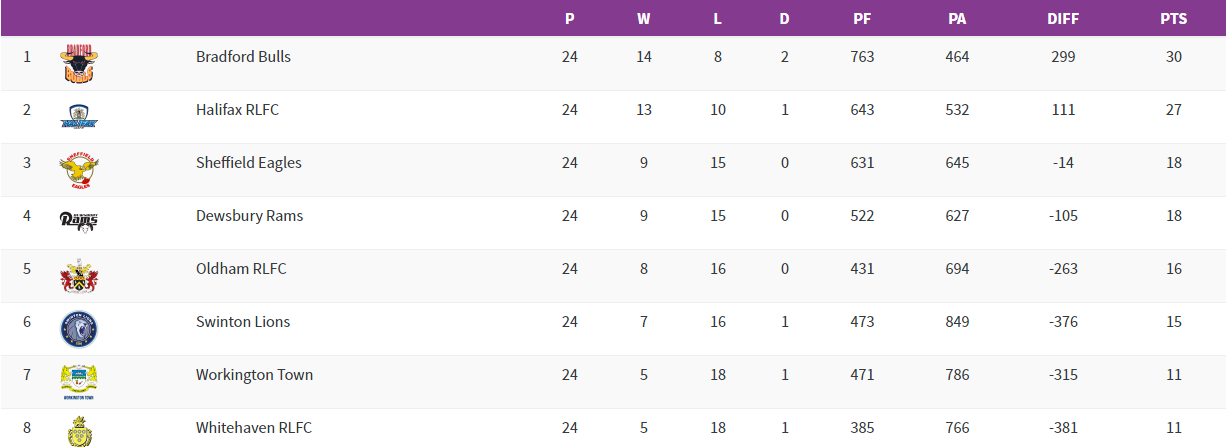Click the Swinton Lions round badge
1227x447 pixels.
point(78,328)
